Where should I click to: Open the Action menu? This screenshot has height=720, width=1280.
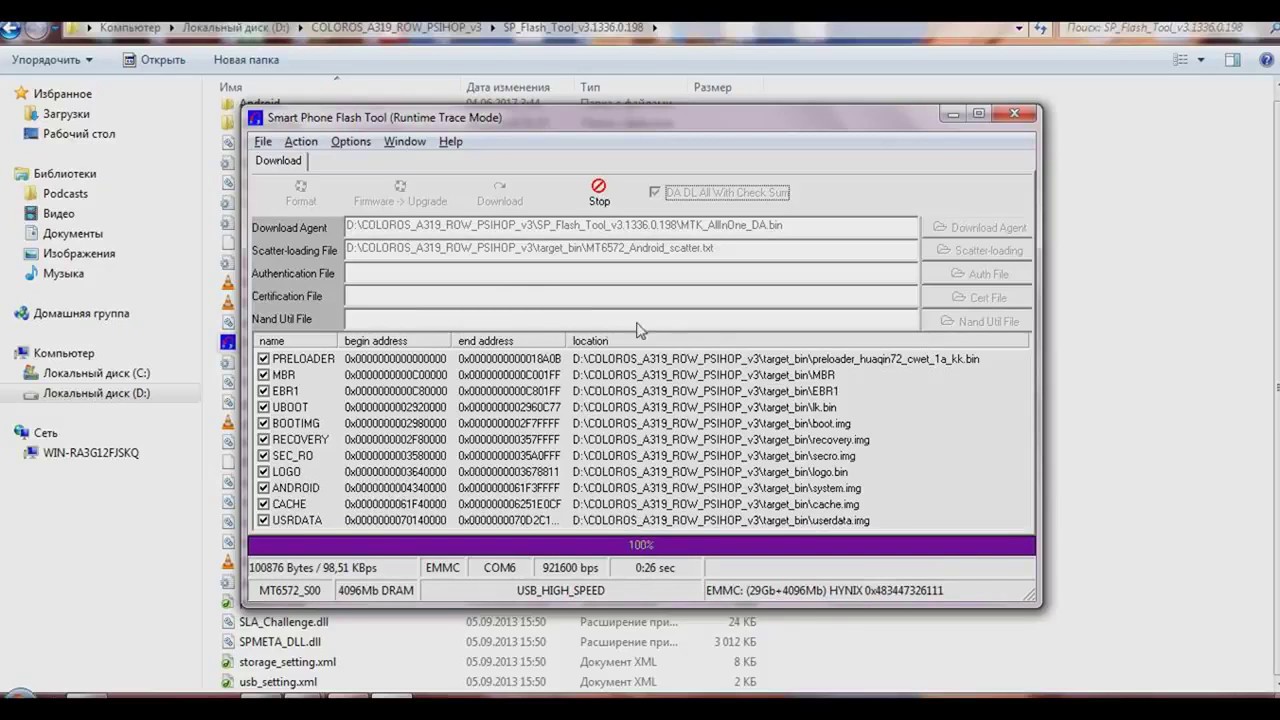tap(300, 142)
